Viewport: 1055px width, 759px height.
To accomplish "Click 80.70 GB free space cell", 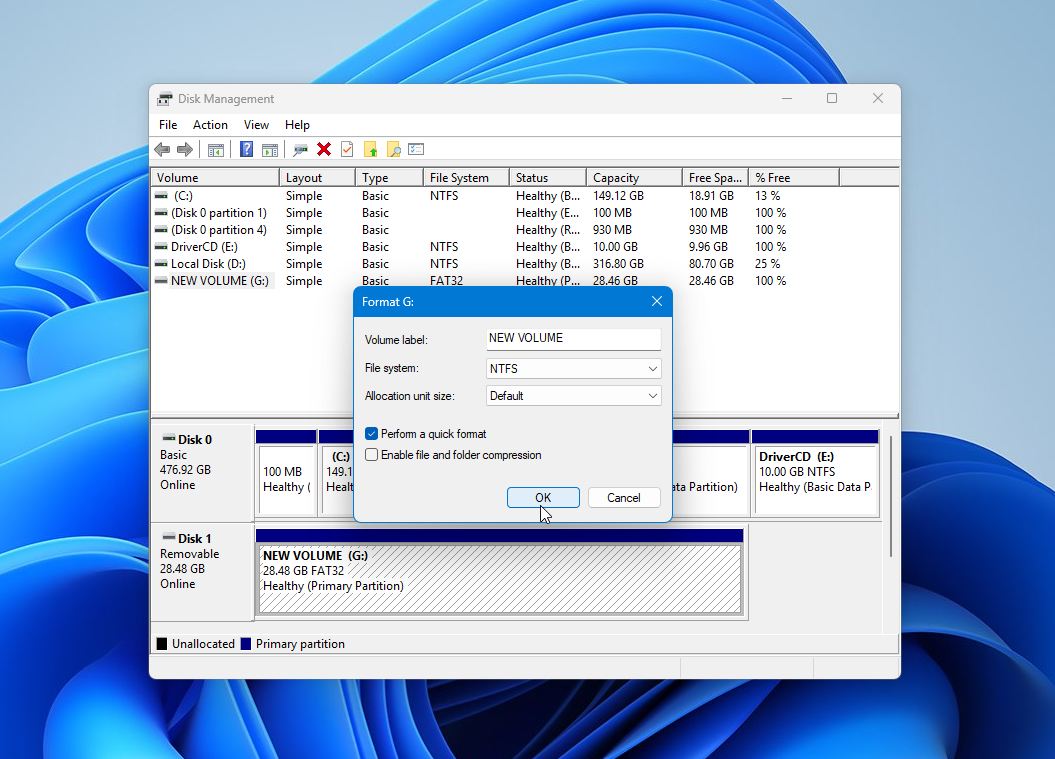I will tap(711, 264).
